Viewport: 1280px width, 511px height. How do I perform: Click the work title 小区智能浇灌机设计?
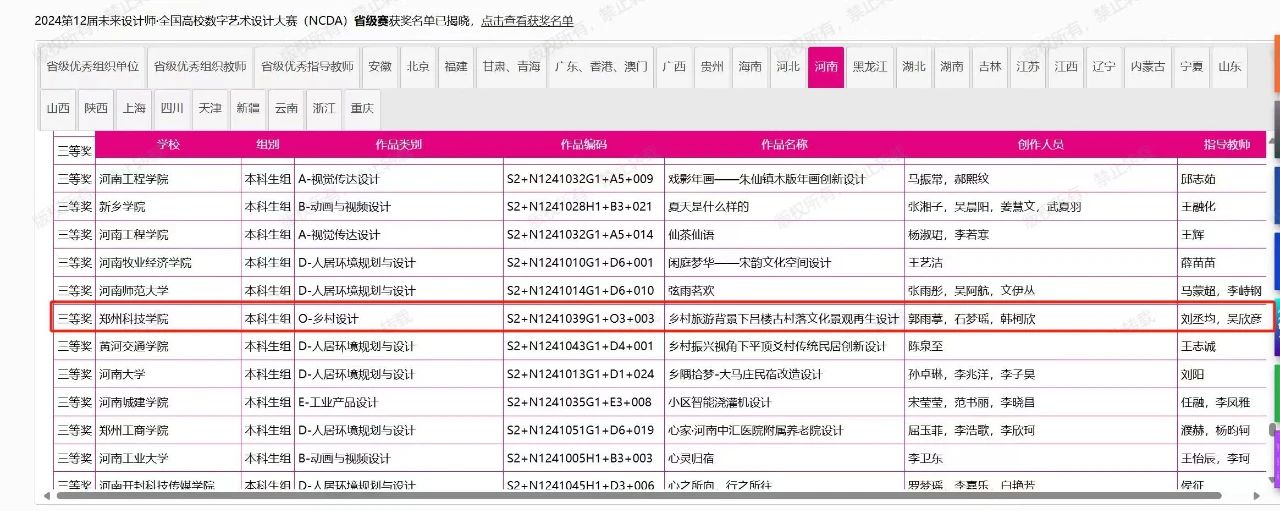pyautogui.click(x=720, y=403)
